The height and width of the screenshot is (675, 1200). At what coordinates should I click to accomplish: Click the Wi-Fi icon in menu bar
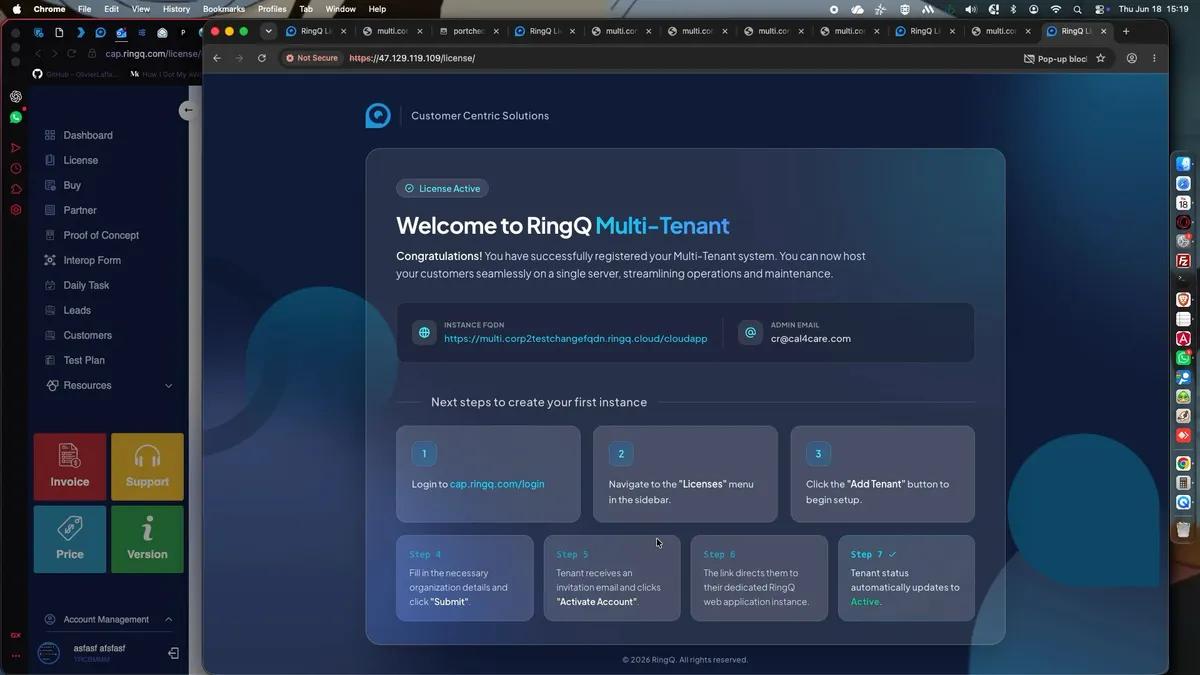click(x=1055, y=9)
